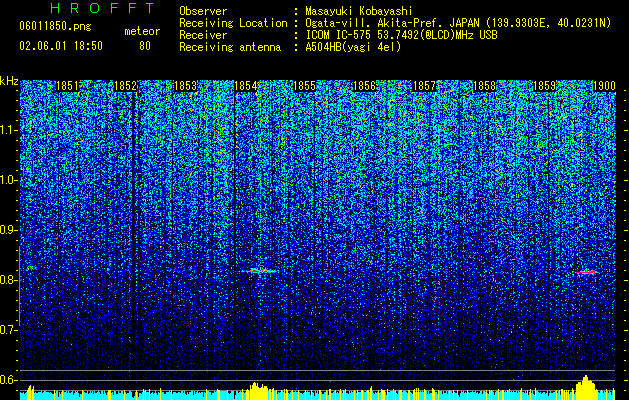Click the 0.9 kHz axis label
The image size is (629, 400).
(x=9, y=230)
